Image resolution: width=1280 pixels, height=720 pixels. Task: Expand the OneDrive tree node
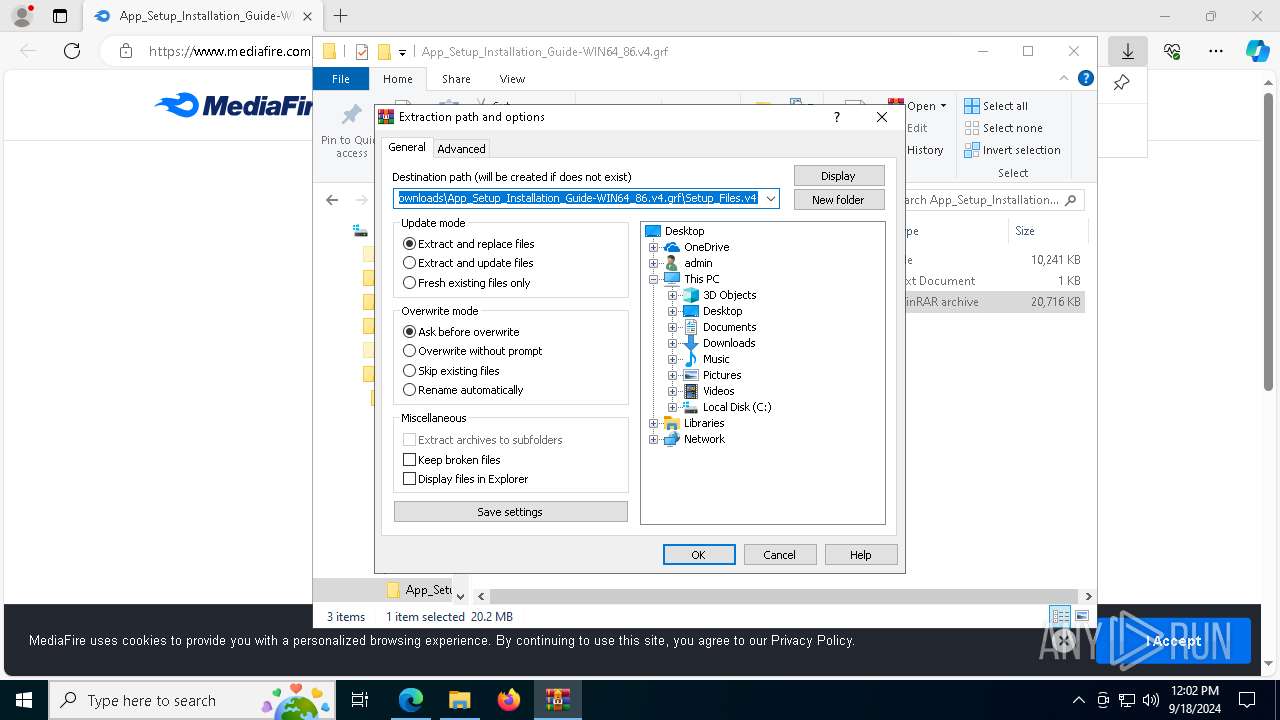(654, 247)
